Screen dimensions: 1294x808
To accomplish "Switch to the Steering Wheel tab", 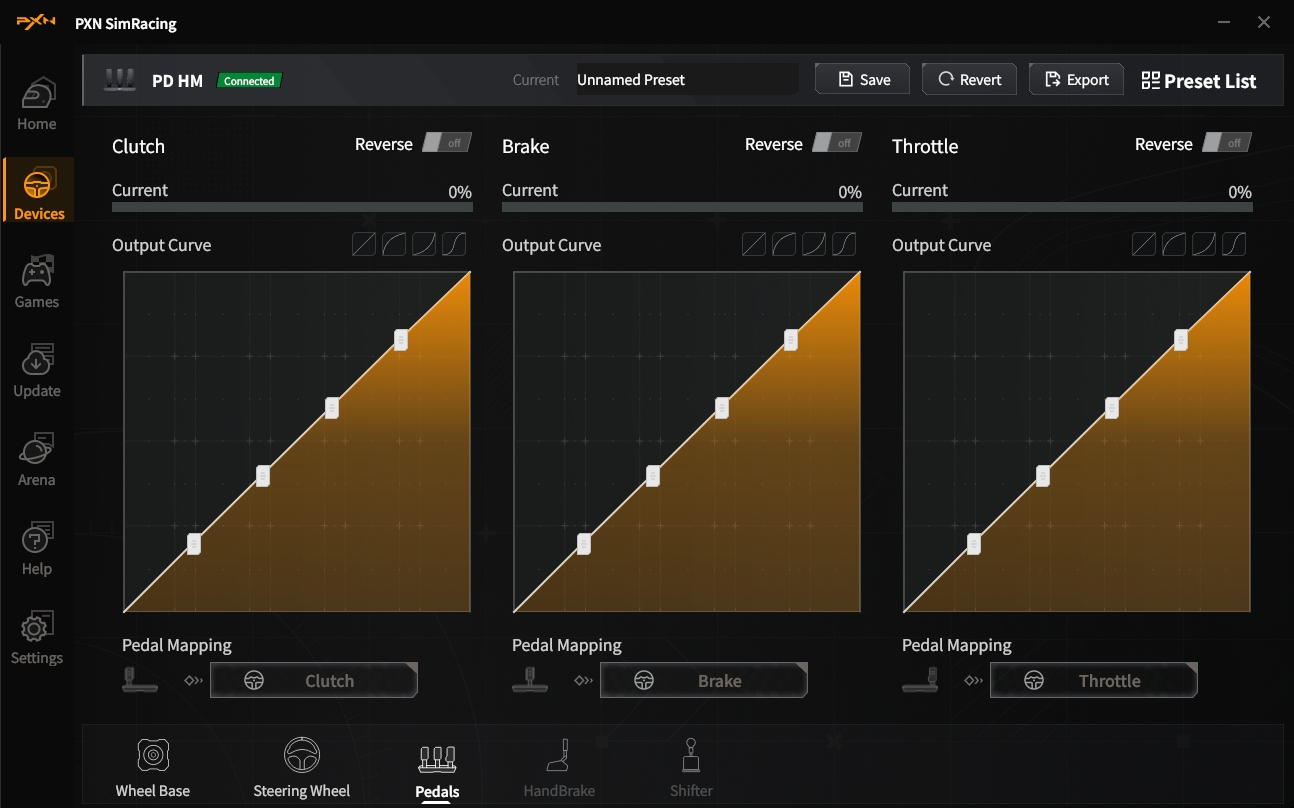I will pyautogui.click(x=301, y=768).
